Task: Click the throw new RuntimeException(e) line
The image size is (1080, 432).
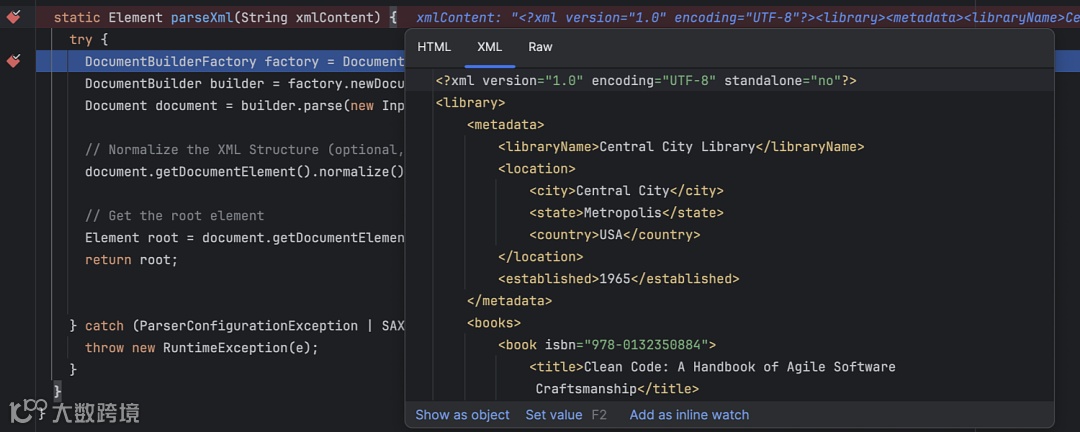Action: [202, 347]
